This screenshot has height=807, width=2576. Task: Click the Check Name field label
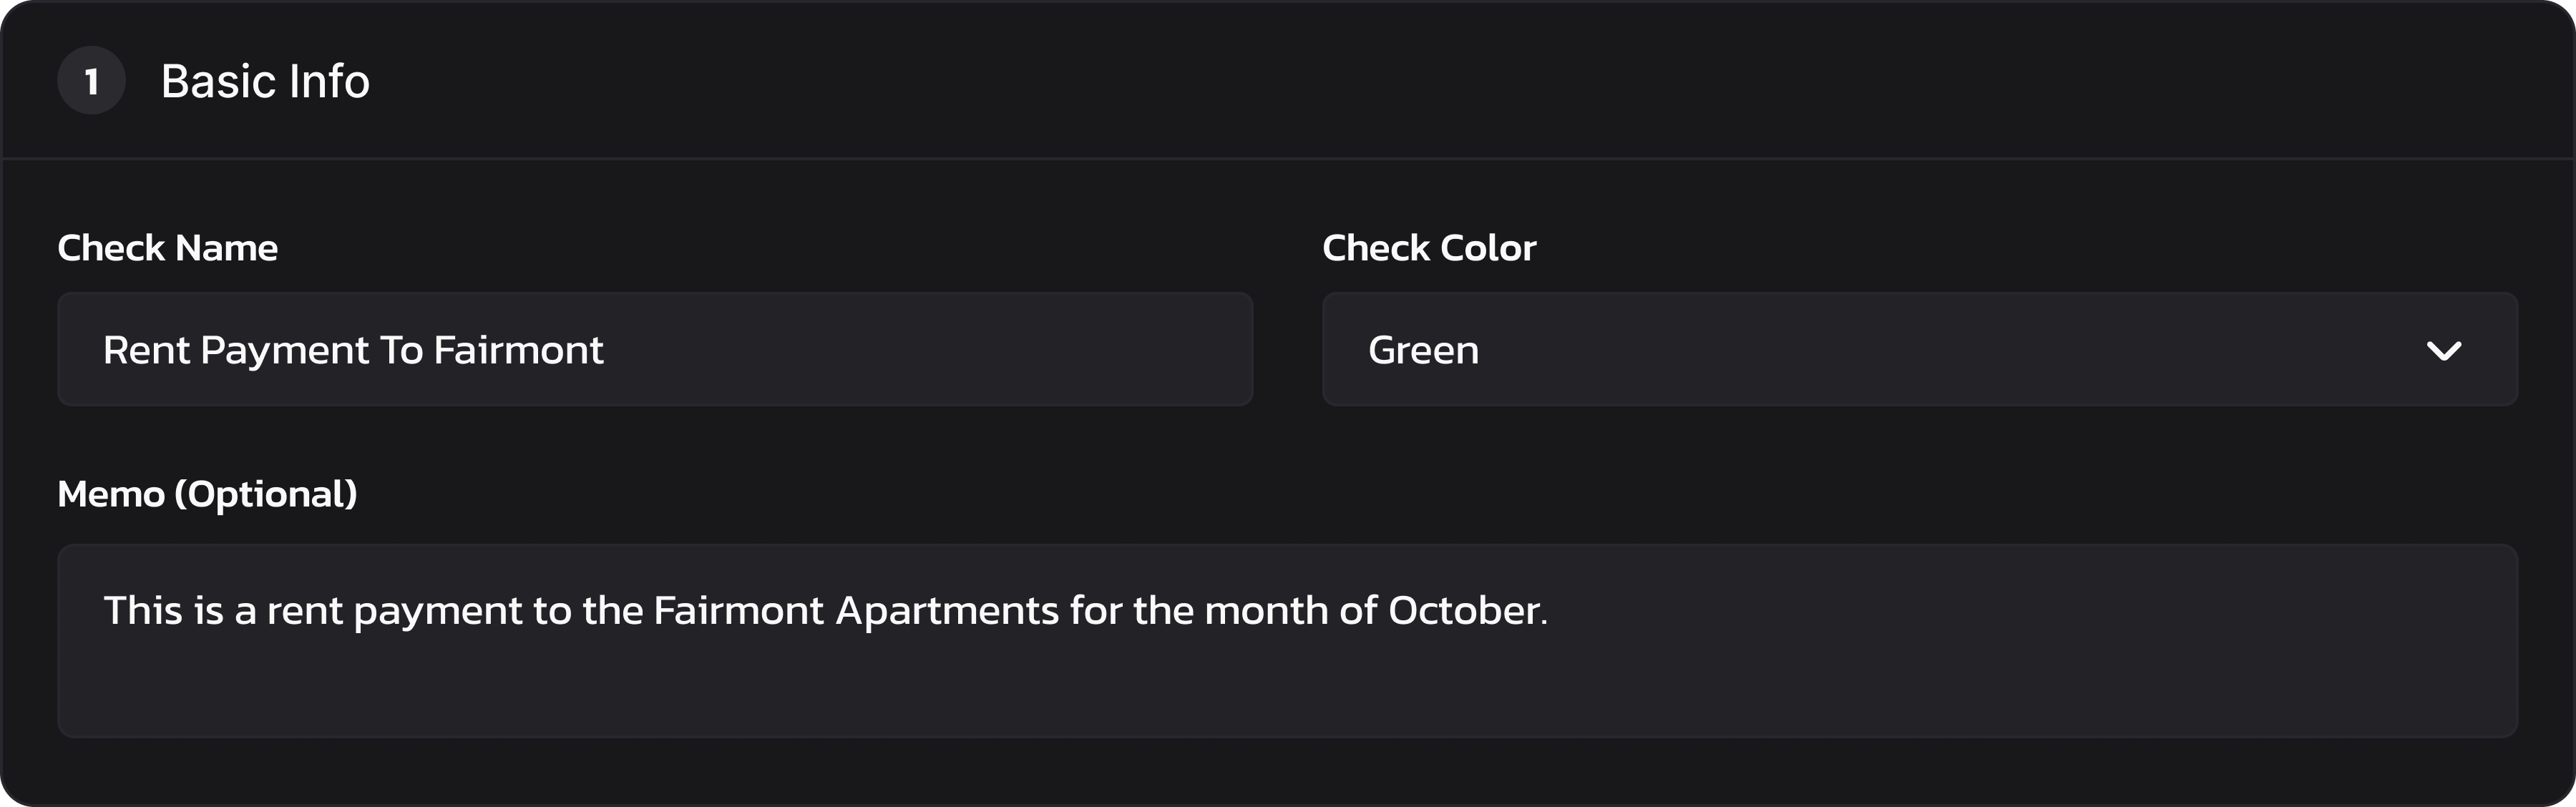pyautogui.click(x=167, y=248)
